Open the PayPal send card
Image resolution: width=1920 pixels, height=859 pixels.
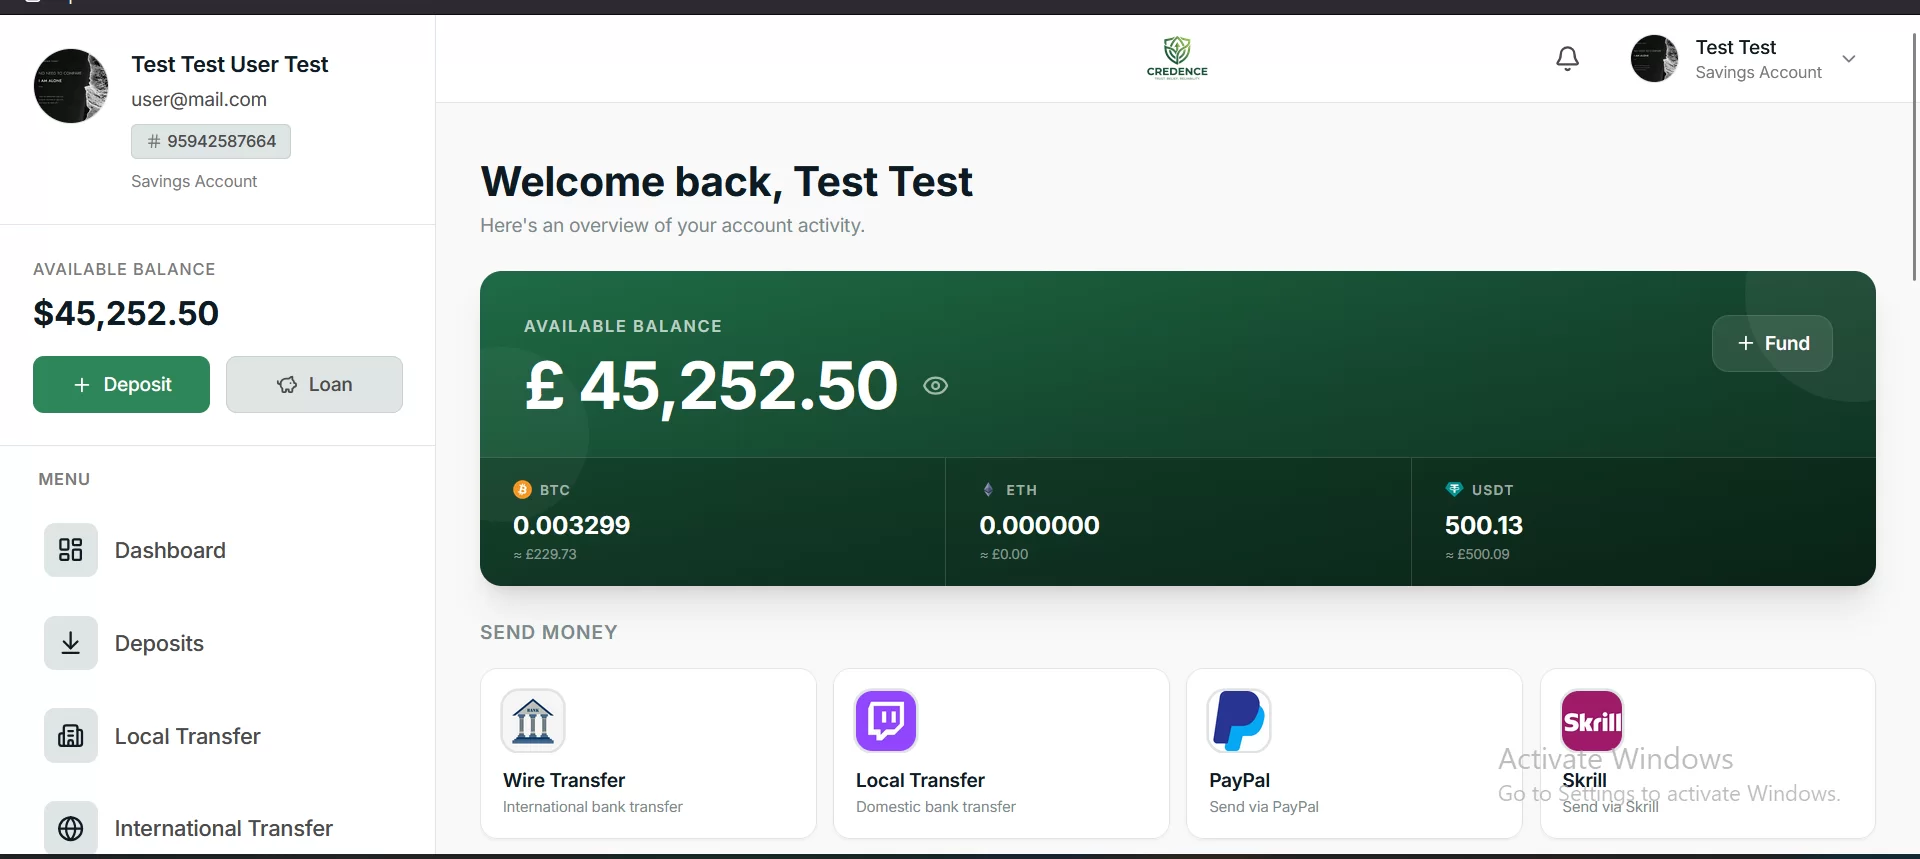click(x=1354, y=753)
